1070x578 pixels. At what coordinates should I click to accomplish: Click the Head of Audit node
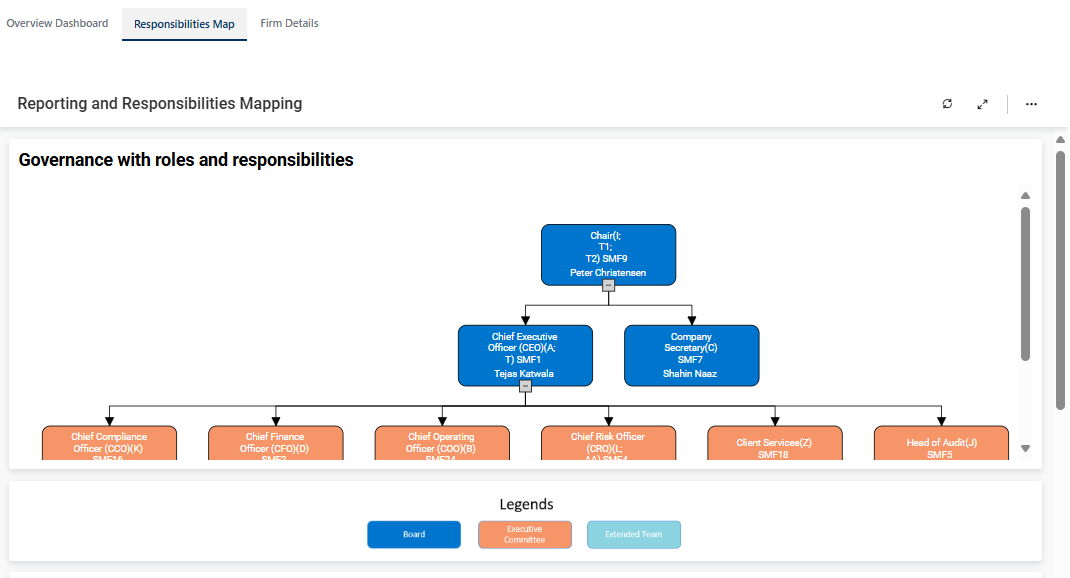pyautogui.click(x=941, y=443)
